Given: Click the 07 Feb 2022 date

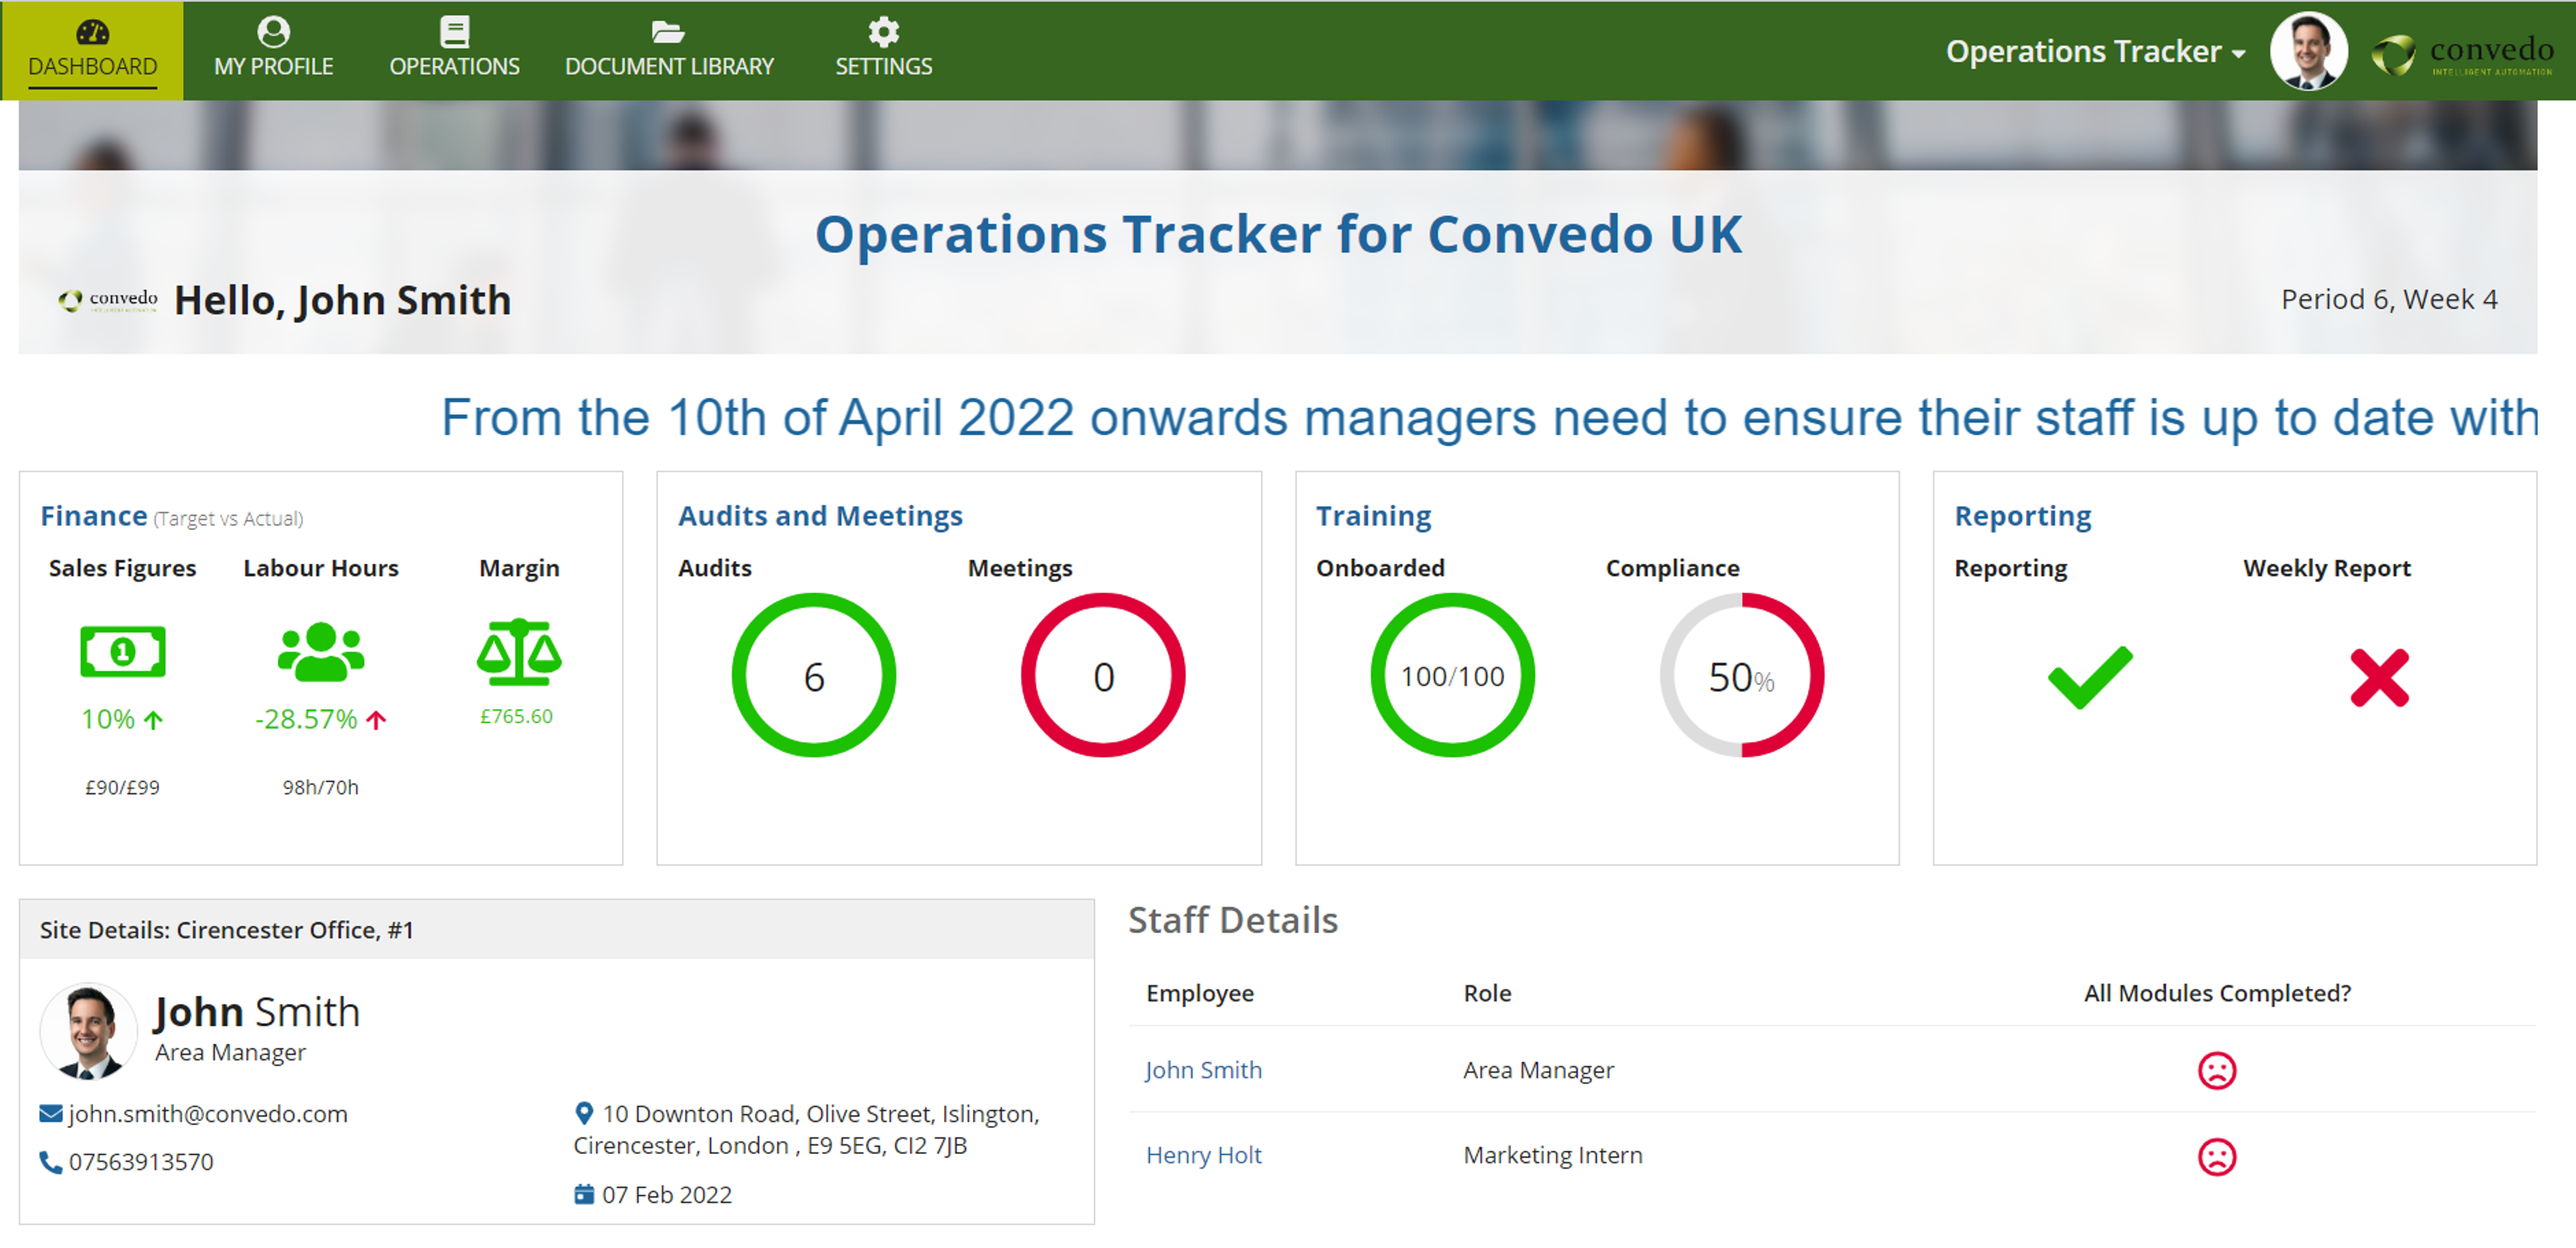Looking at the screenshot, I should [667, 1195].
